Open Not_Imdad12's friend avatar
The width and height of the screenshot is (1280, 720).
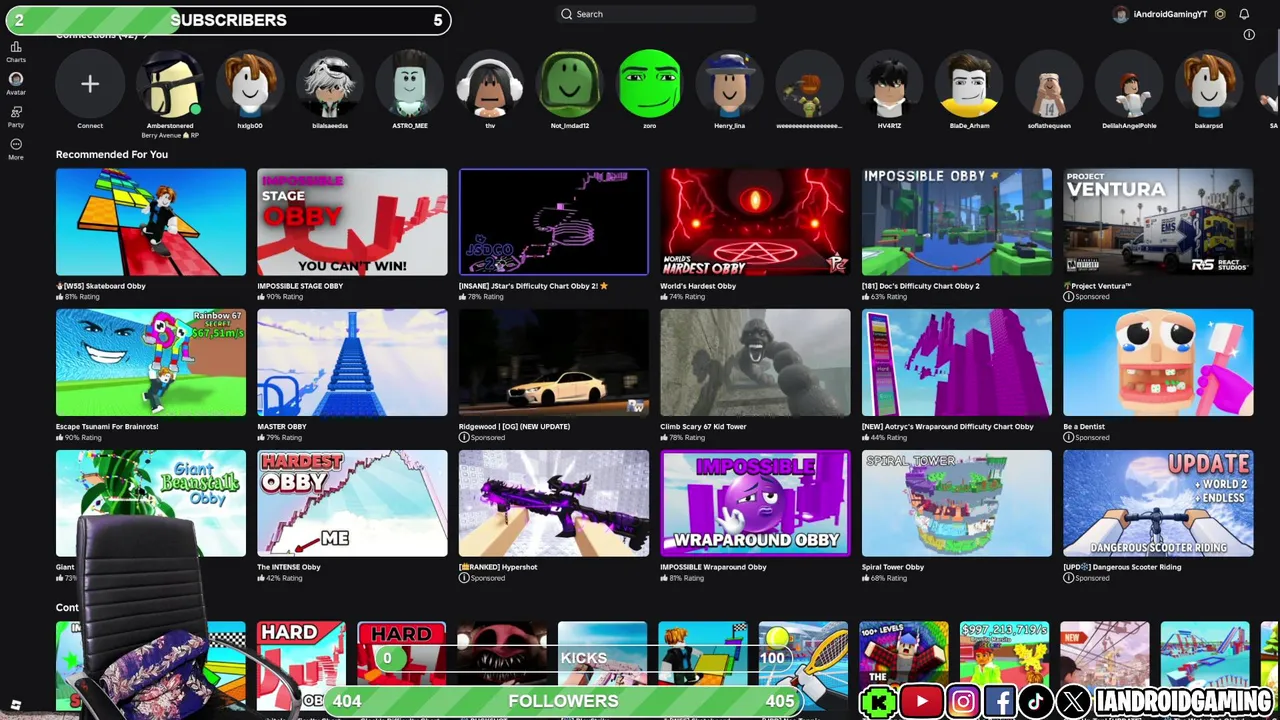coord(570,84)
